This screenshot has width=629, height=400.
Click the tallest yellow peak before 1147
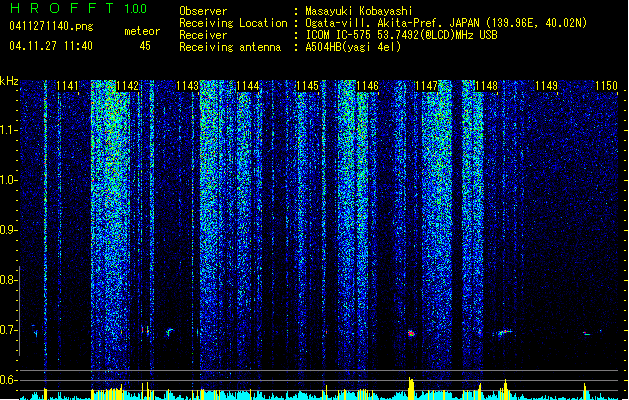coord(410,388)
